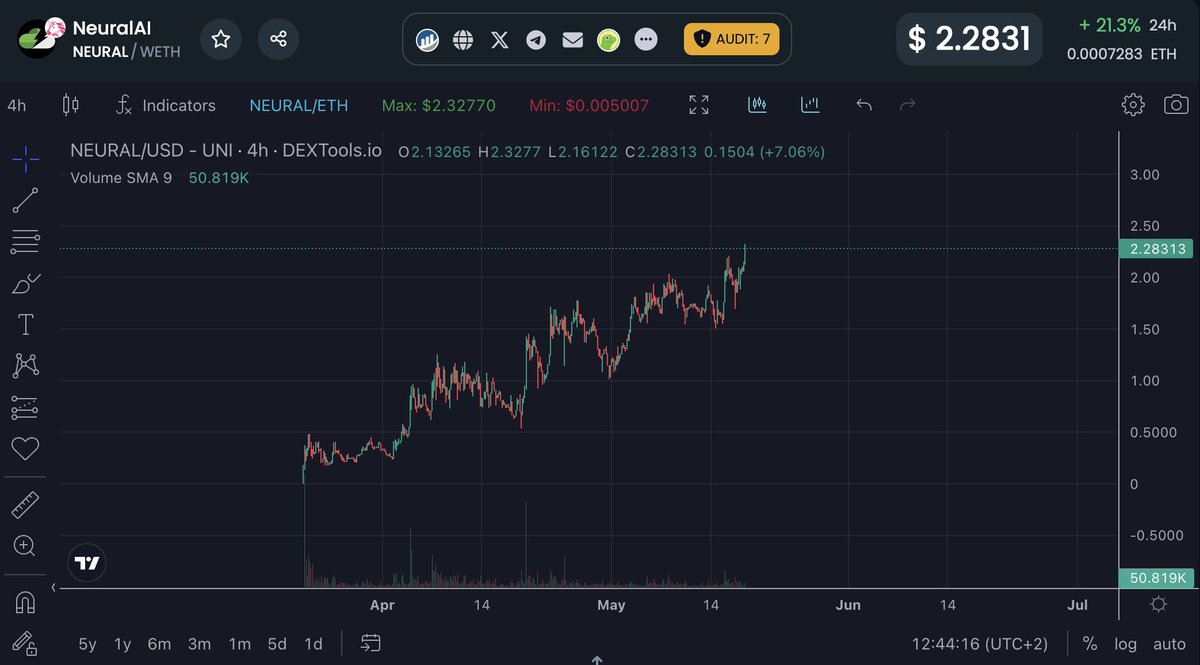This screenshot has width=1200, height=665.
Task: Select the zoom in tool
Action: (26, 546)
